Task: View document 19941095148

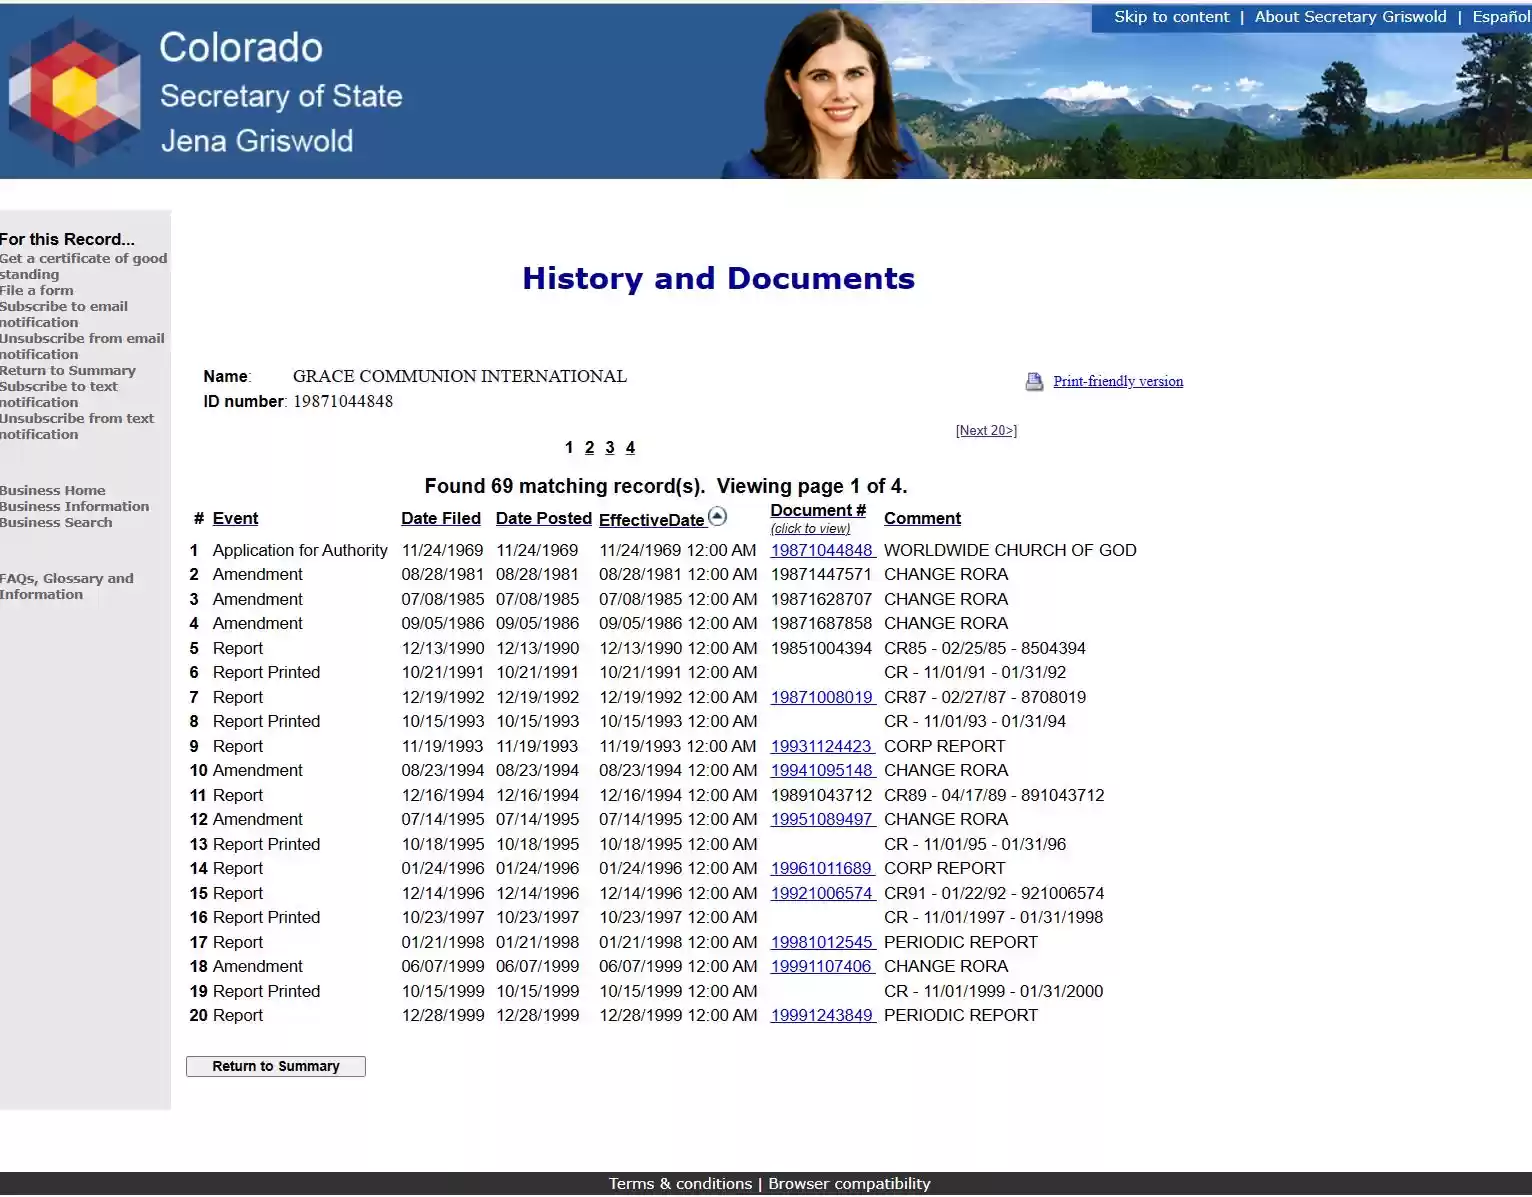Action: coord(823,770)
